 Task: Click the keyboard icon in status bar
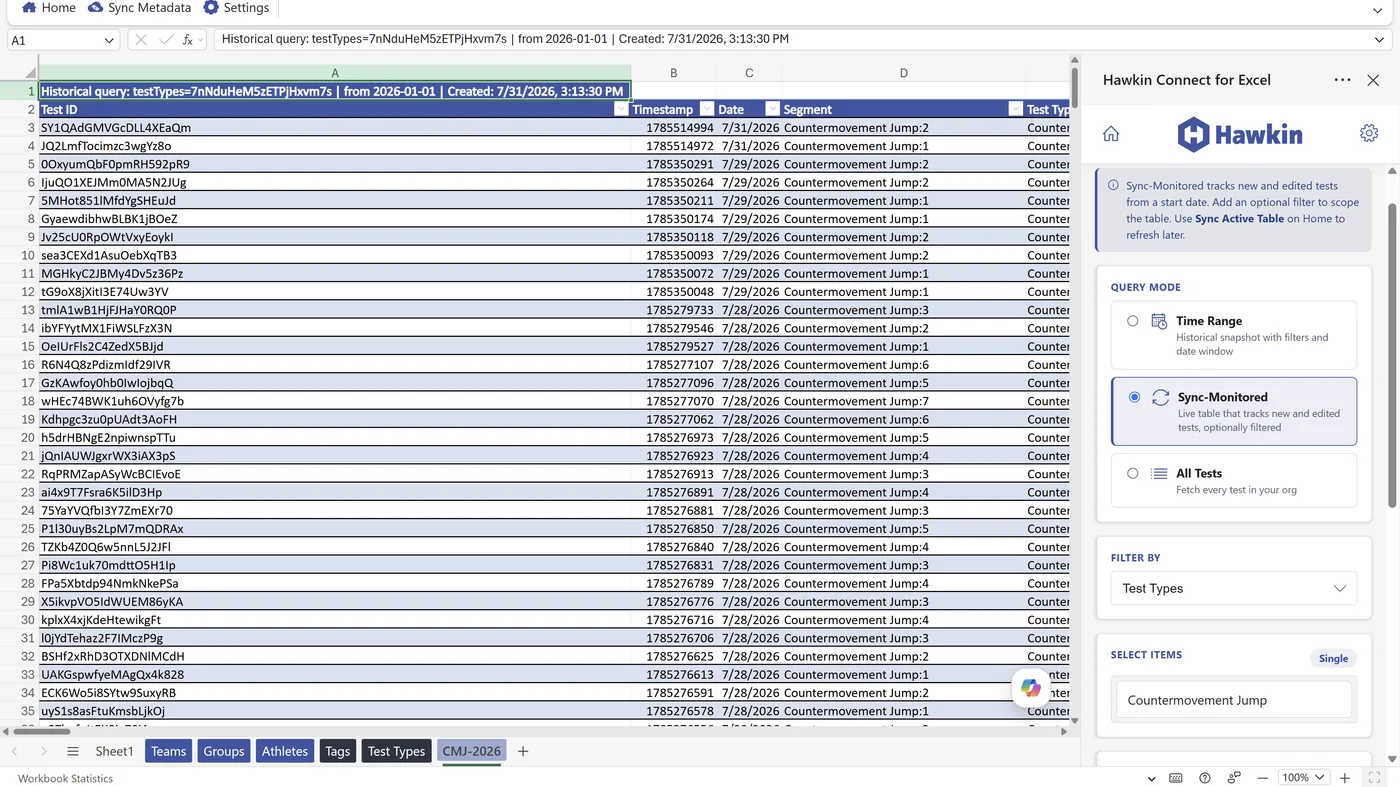click(x=1176, y=778)
